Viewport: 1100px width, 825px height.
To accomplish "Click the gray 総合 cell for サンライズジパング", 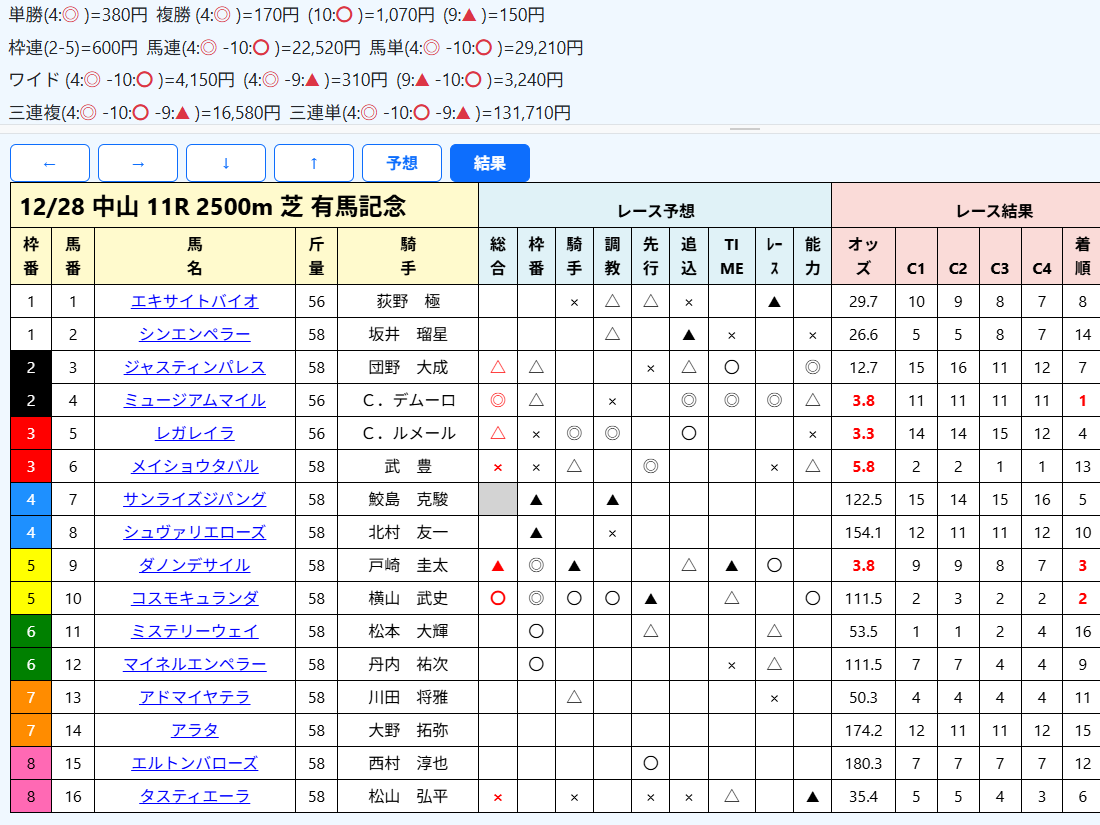I will click(498, 499).
